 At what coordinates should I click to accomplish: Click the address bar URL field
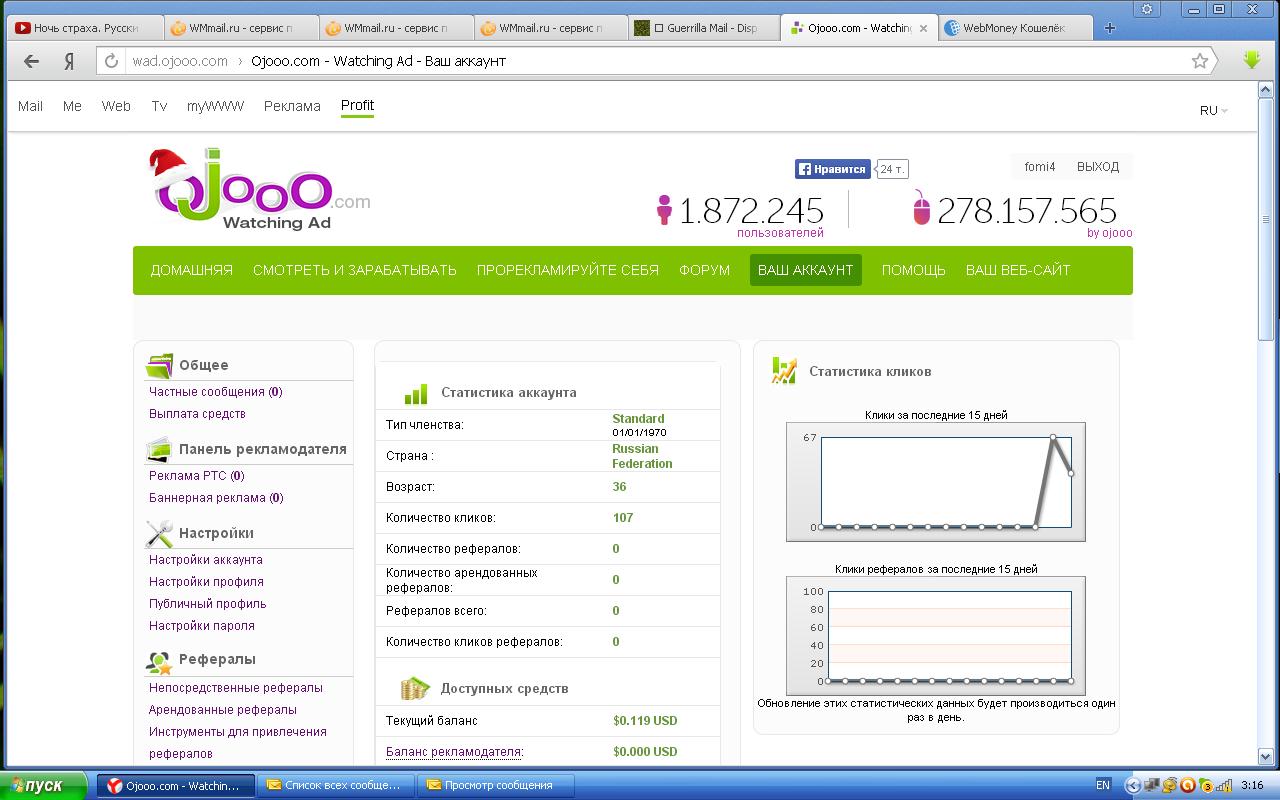[x=655, y=61]
